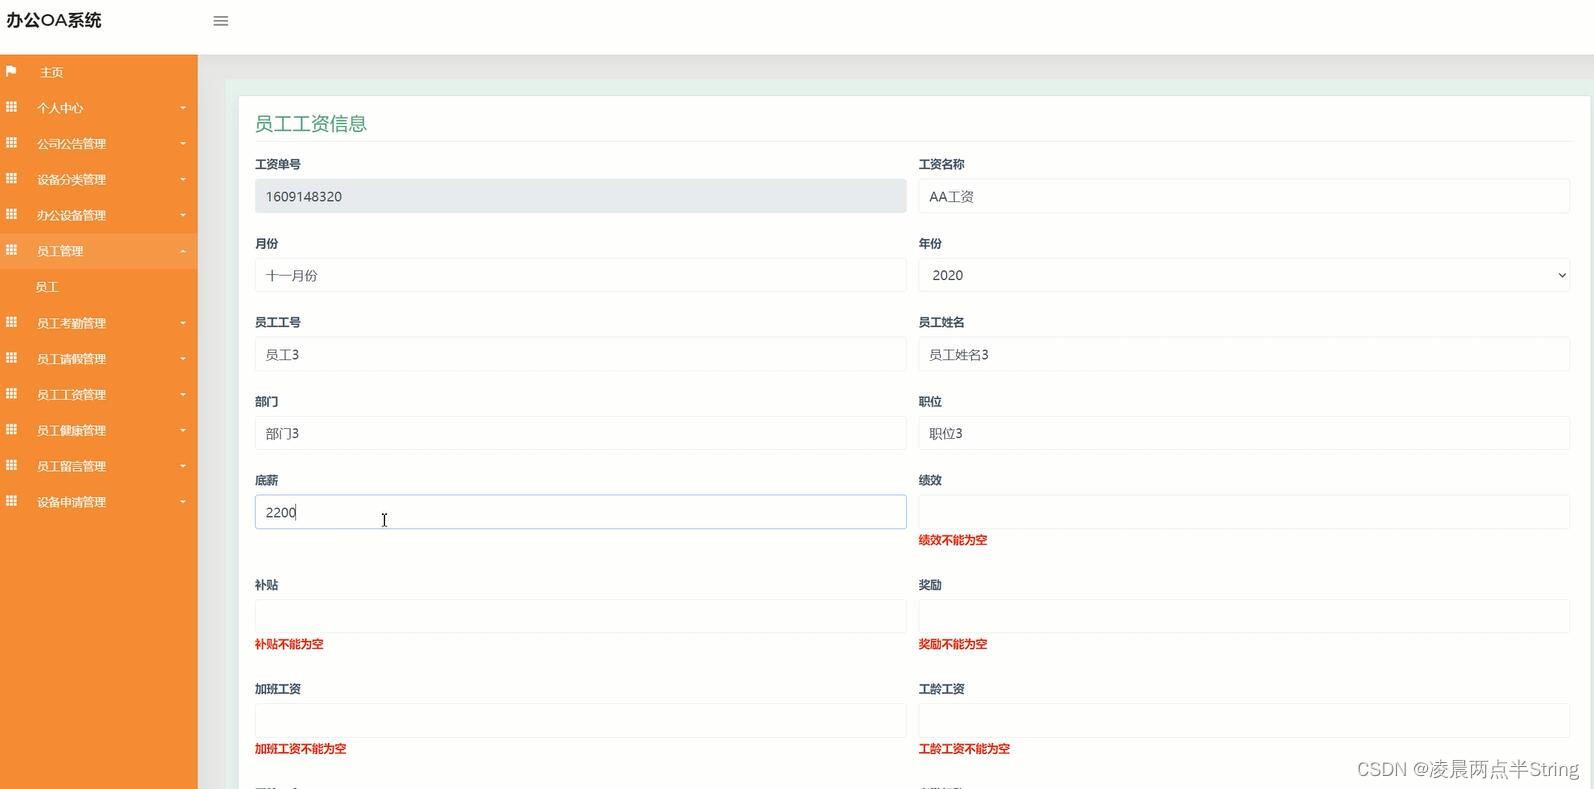Click the 工龄工资不能为空 error message
Image resolution: width=1594 pixels, height=789 pixels.
click(x=964, y=749)
